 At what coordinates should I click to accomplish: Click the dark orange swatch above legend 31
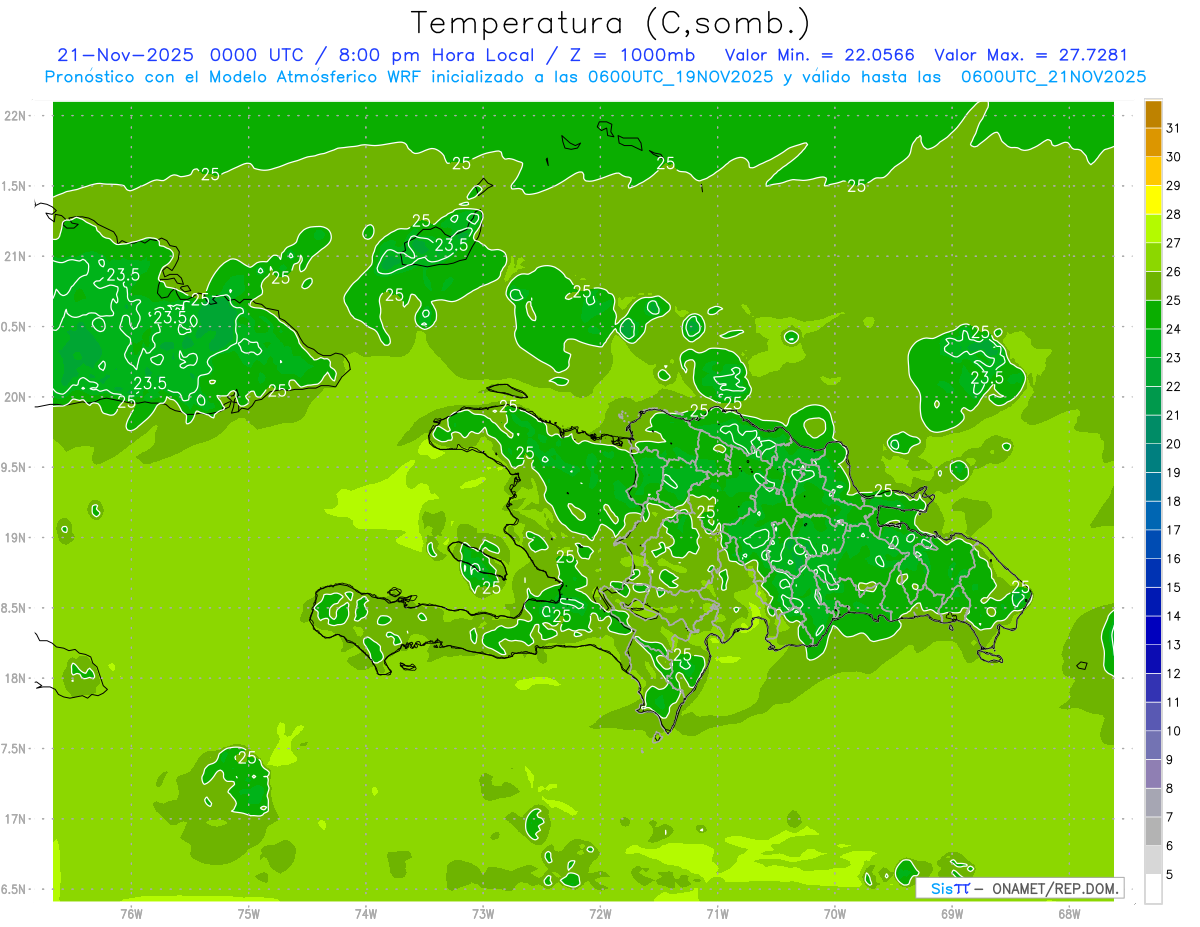pos(1153,114)
